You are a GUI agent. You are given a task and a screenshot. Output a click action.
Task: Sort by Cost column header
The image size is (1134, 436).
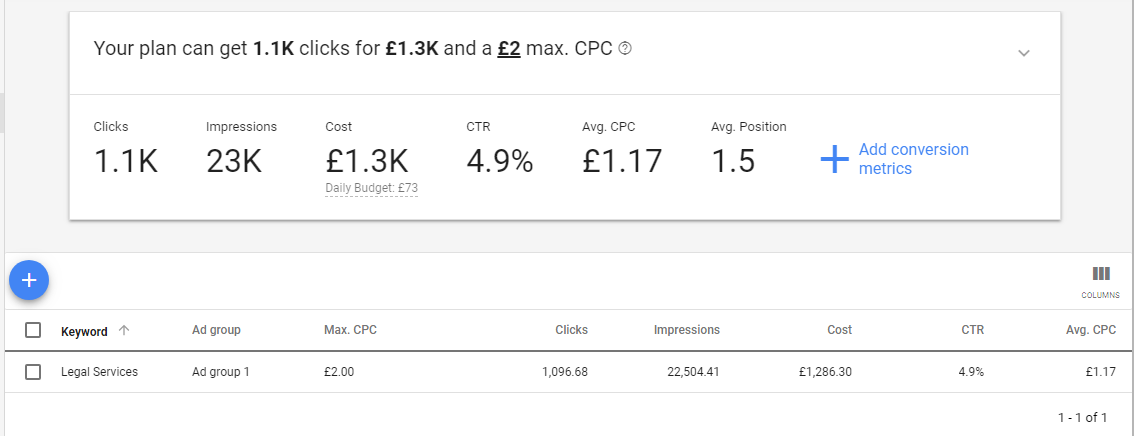point(840,330)
